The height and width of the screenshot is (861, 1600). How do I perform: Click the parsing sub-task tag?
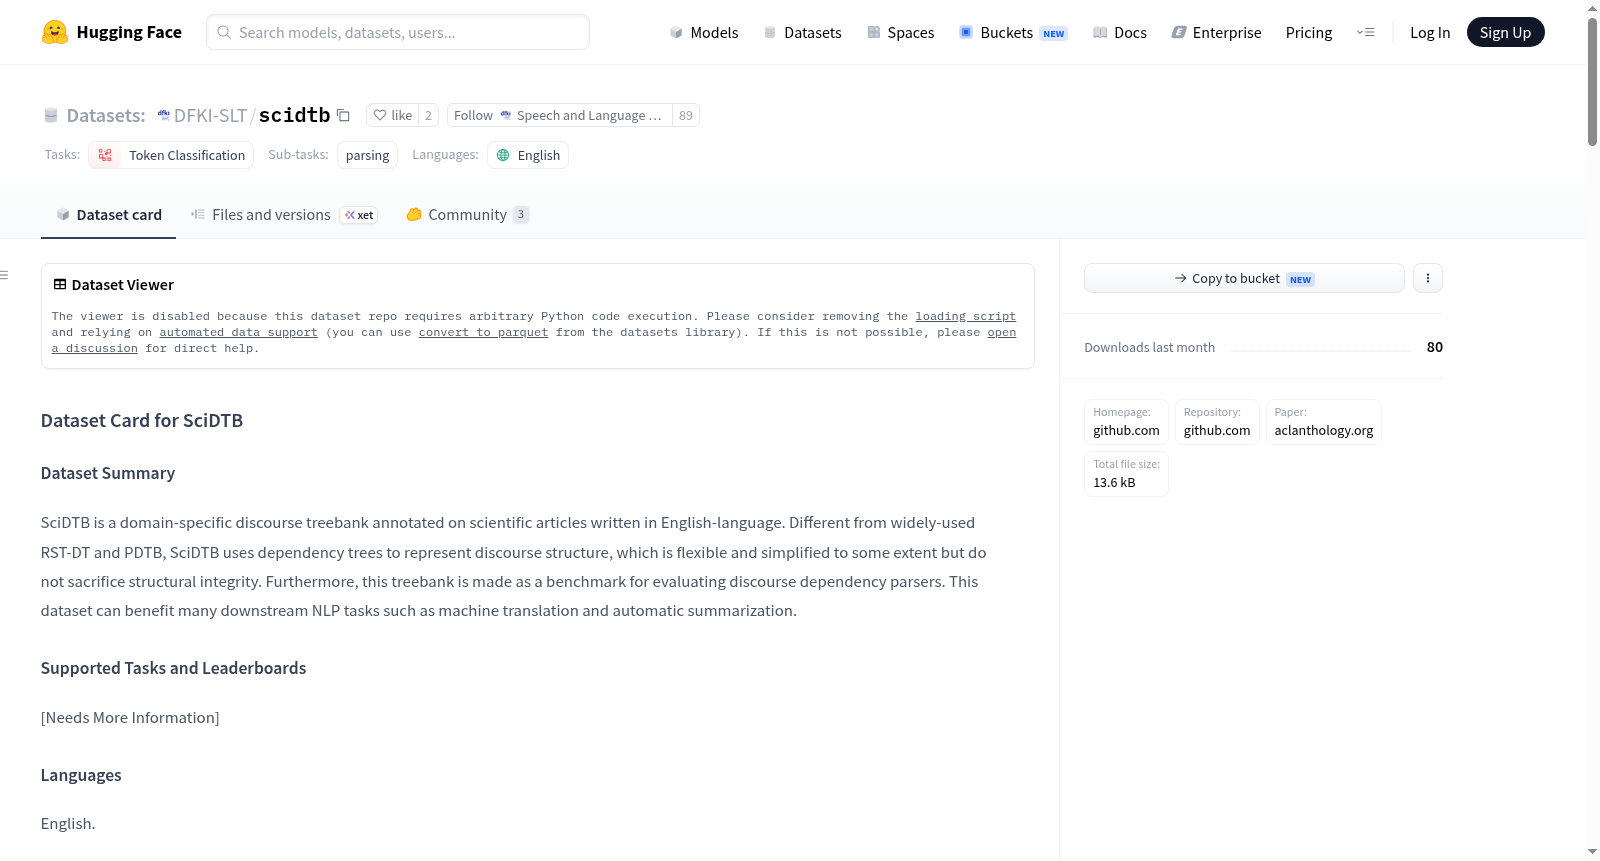(x=367, y=155)
